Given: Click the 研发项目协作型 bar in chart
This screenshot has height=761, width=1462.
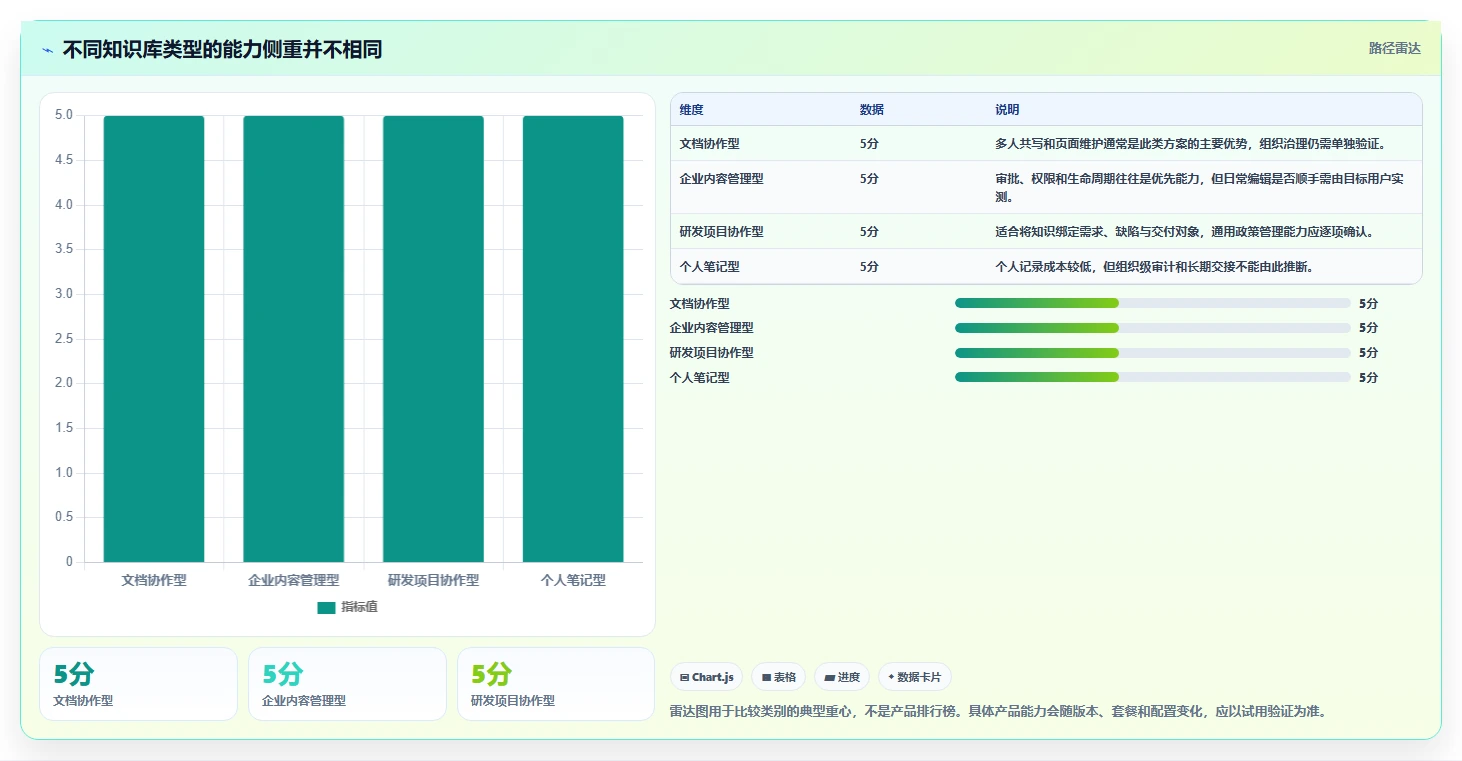Looking at the screenshot, I should (x=433, y=339).
